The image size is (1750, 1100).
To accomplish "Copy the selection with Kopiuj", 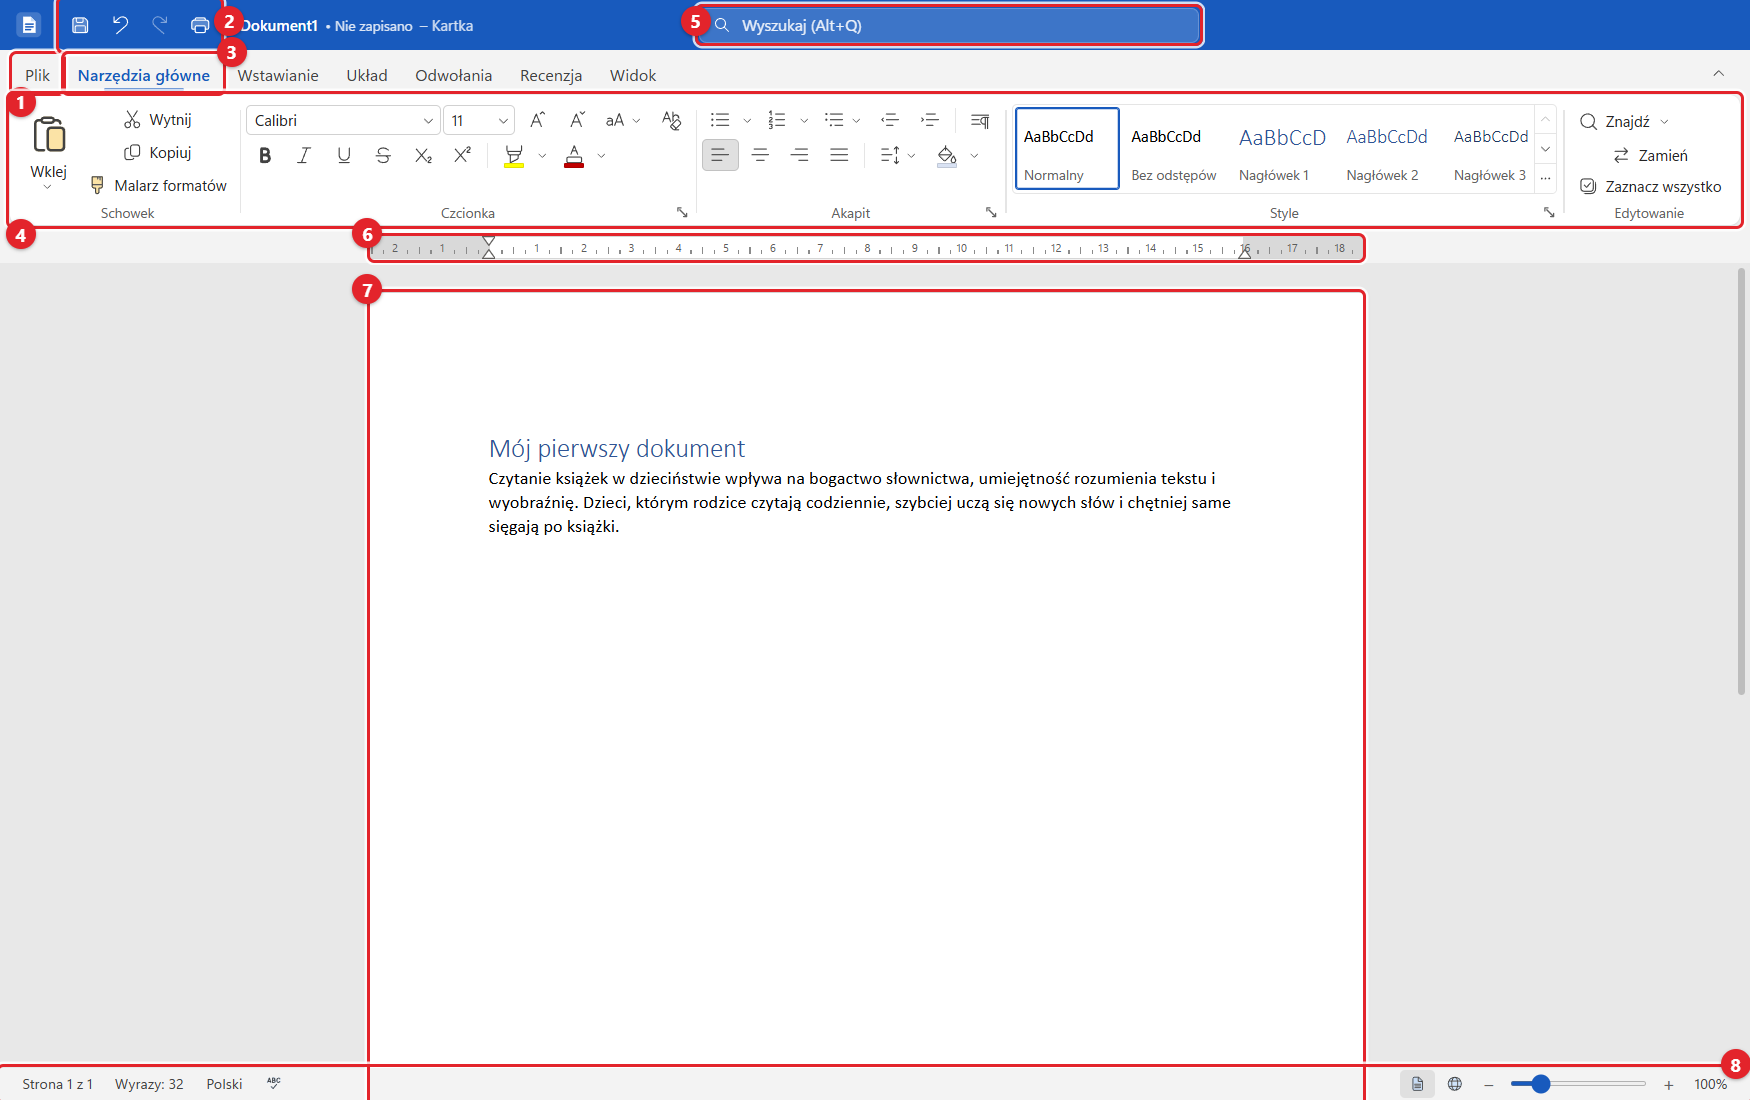I will (x=158, y=153).
